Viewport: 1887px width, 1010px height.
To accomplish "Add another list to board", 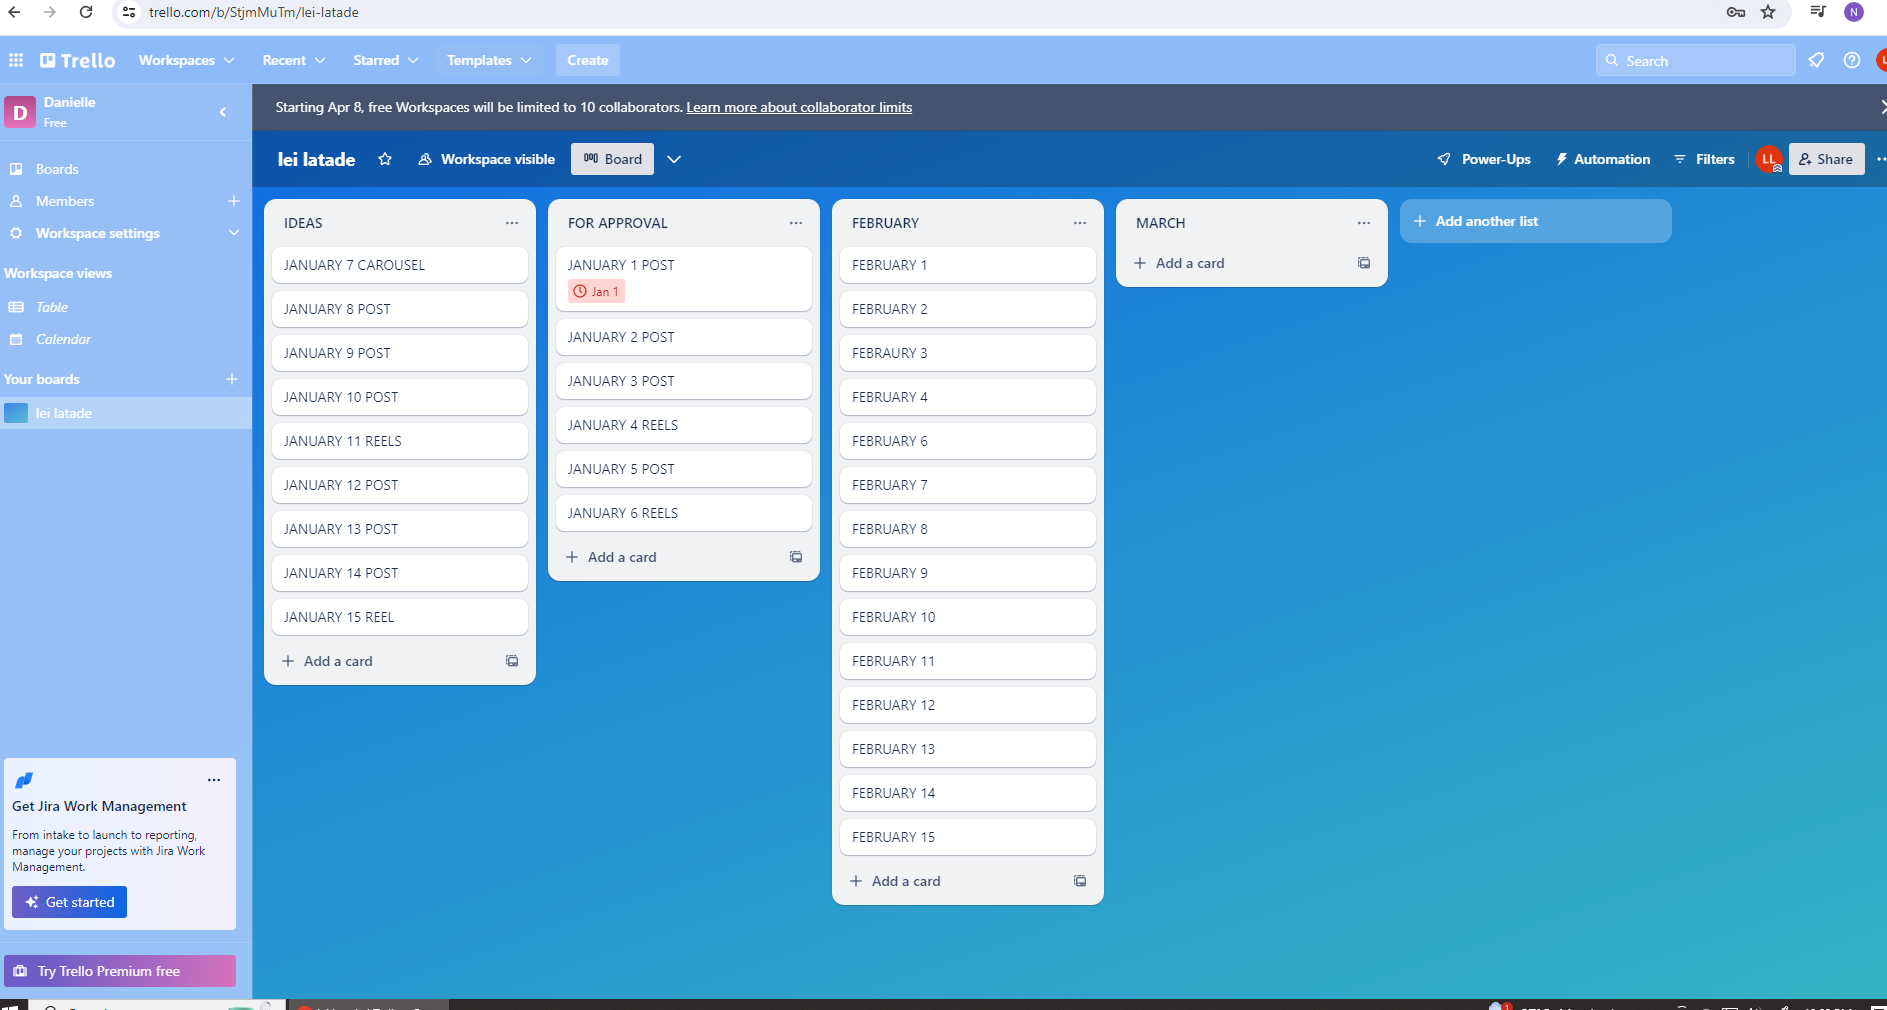I will click(x=1535, y=221).
